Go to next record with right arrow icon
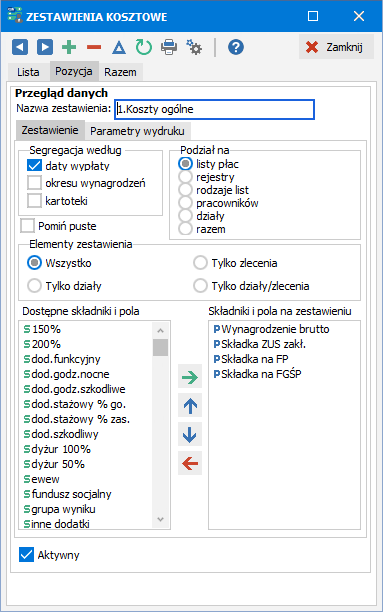This screenshot has width=383, height=612. pyautogui.click(x=45, y=47)
